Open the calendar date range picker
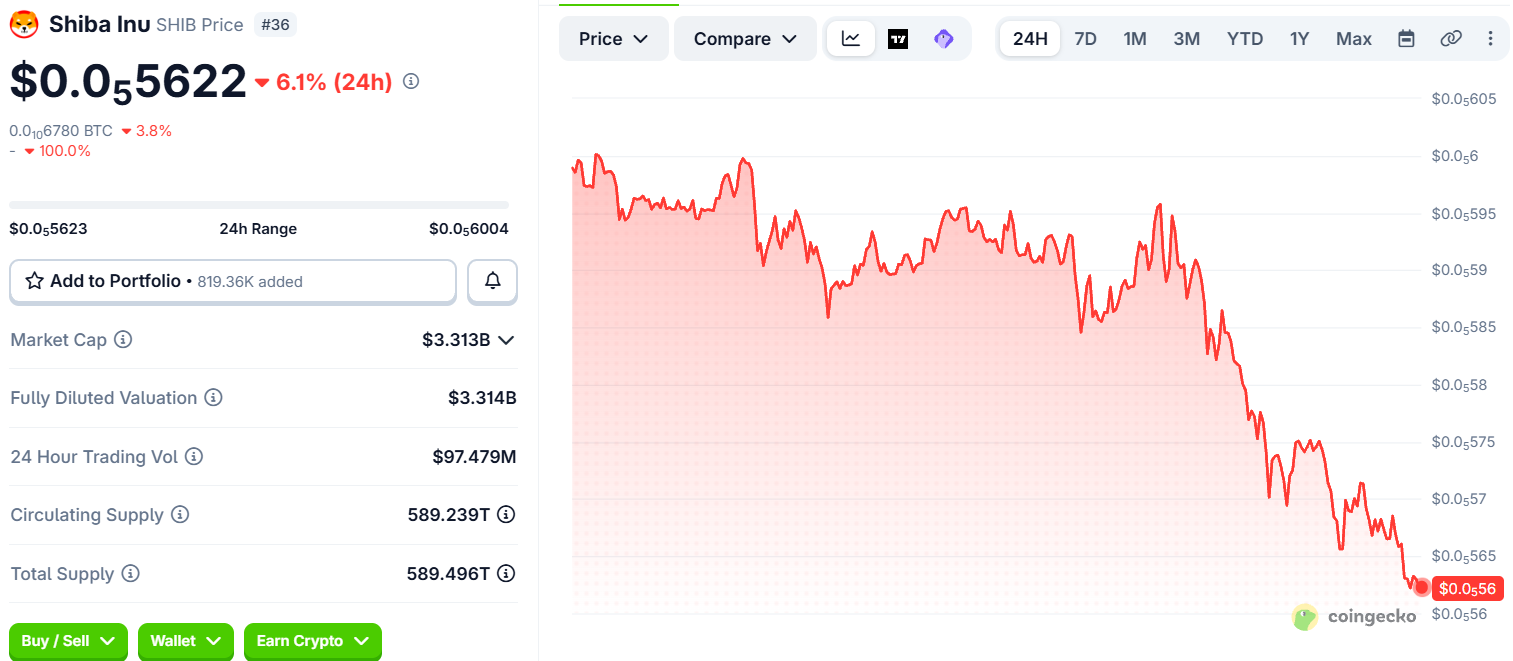The width and height of the screenshot is (1513, 661). click(x=1406, y=39)
